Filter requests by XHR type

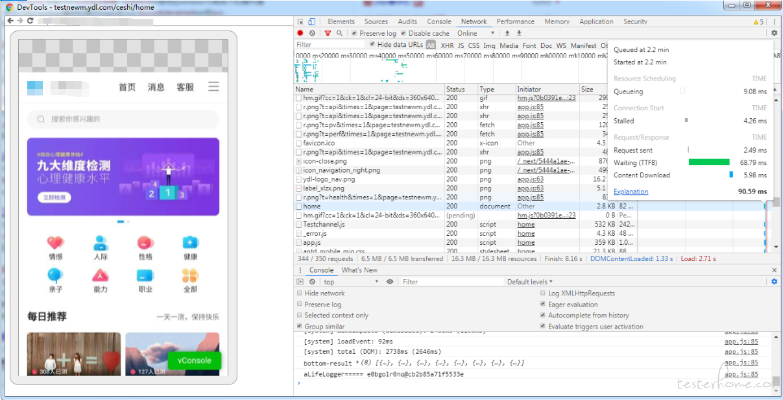pyautogui.click(x=447, y=45)
